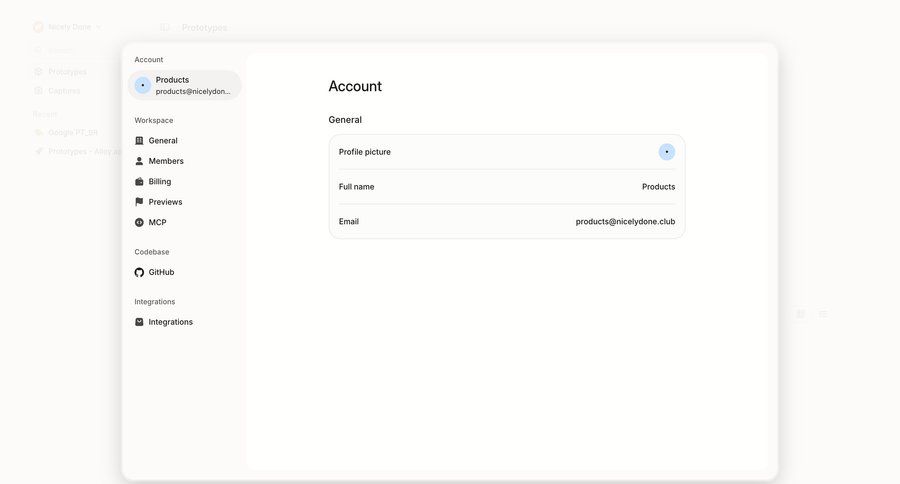This screenshot has height=484, width=900.
Task: Open Captures in background left sidebar
Action: pos(64,91)
